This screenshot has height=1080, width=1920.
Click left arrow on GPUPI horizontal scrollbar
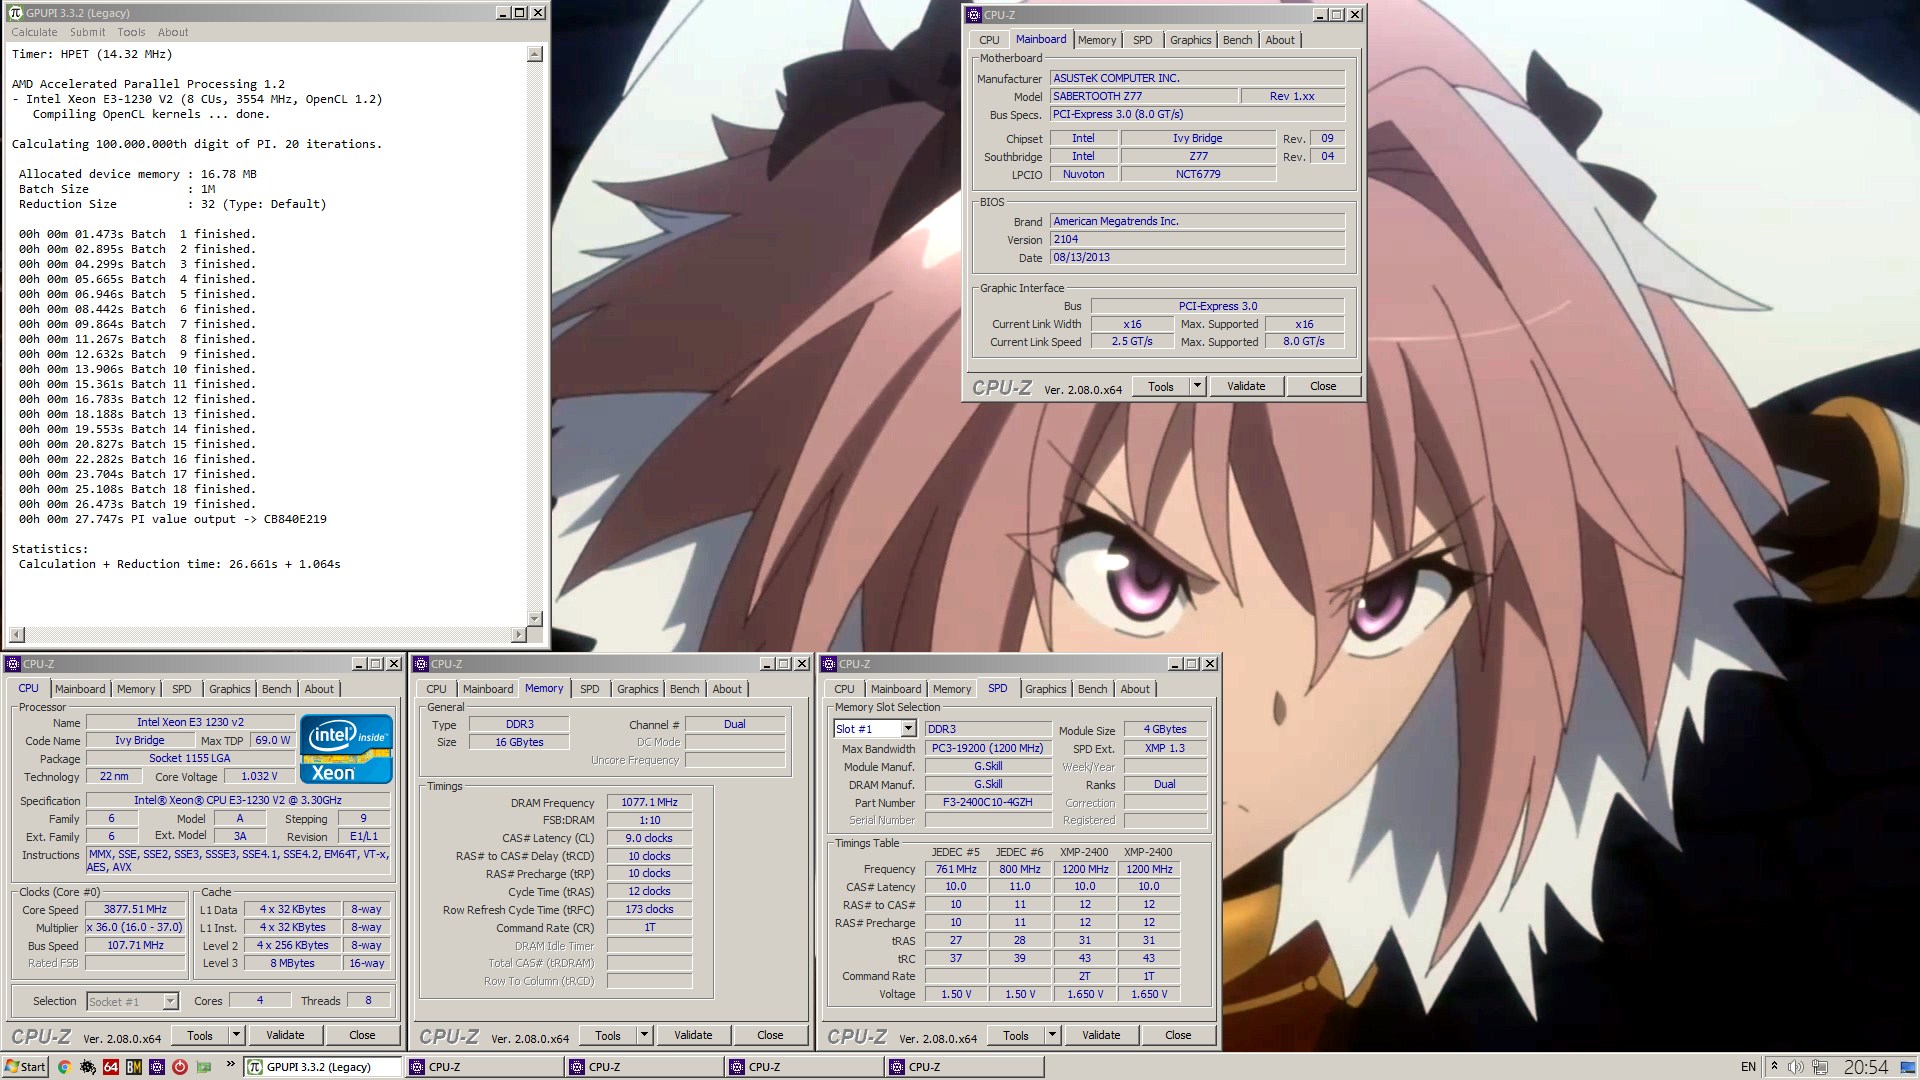pos(17,635)
